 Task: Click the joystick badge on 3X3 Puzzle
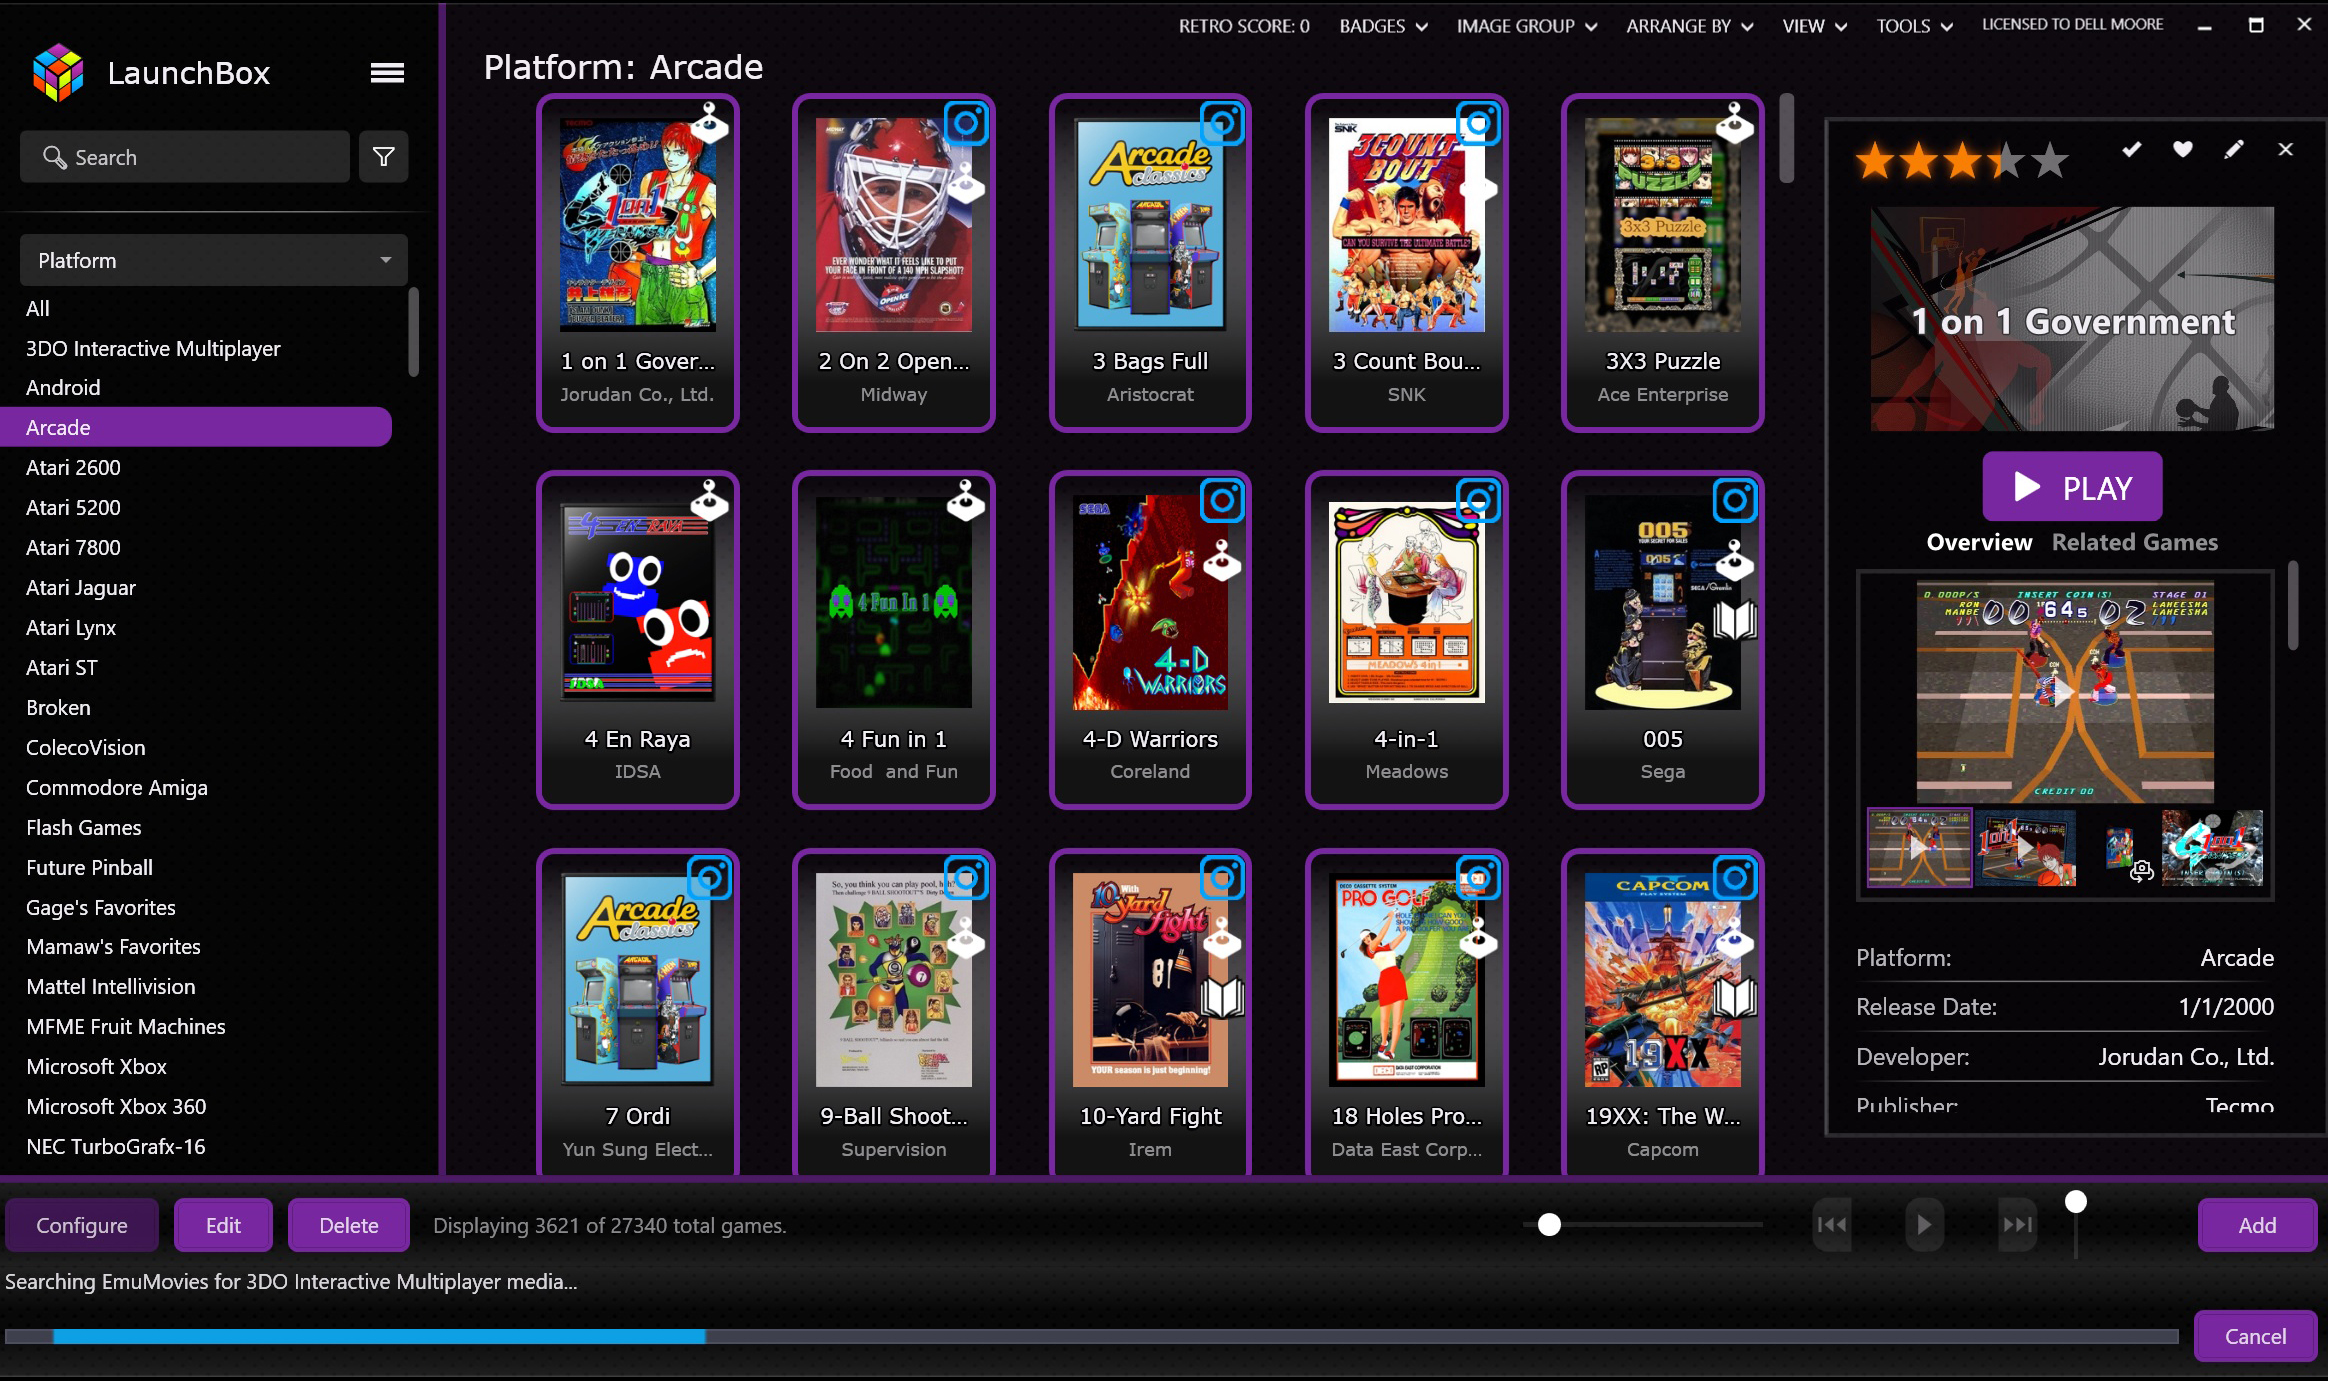click(x=1735, y=124)
